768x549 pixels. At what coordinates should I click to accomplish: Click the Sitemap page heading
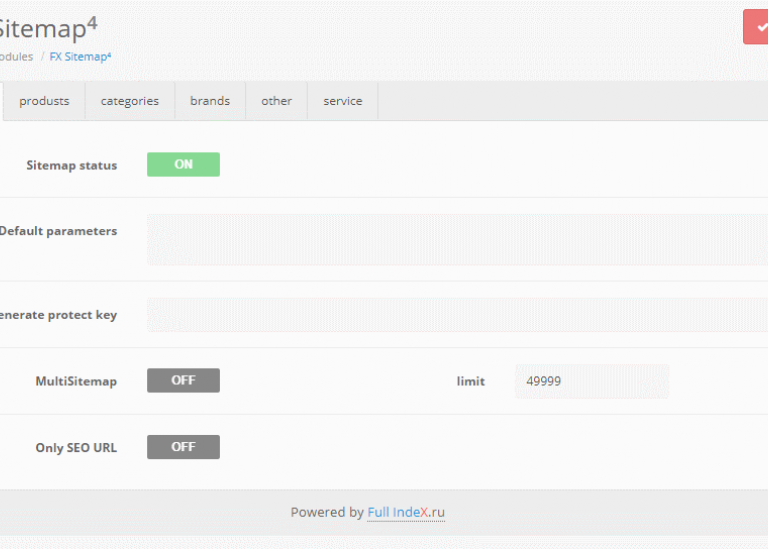coord(48,28)
